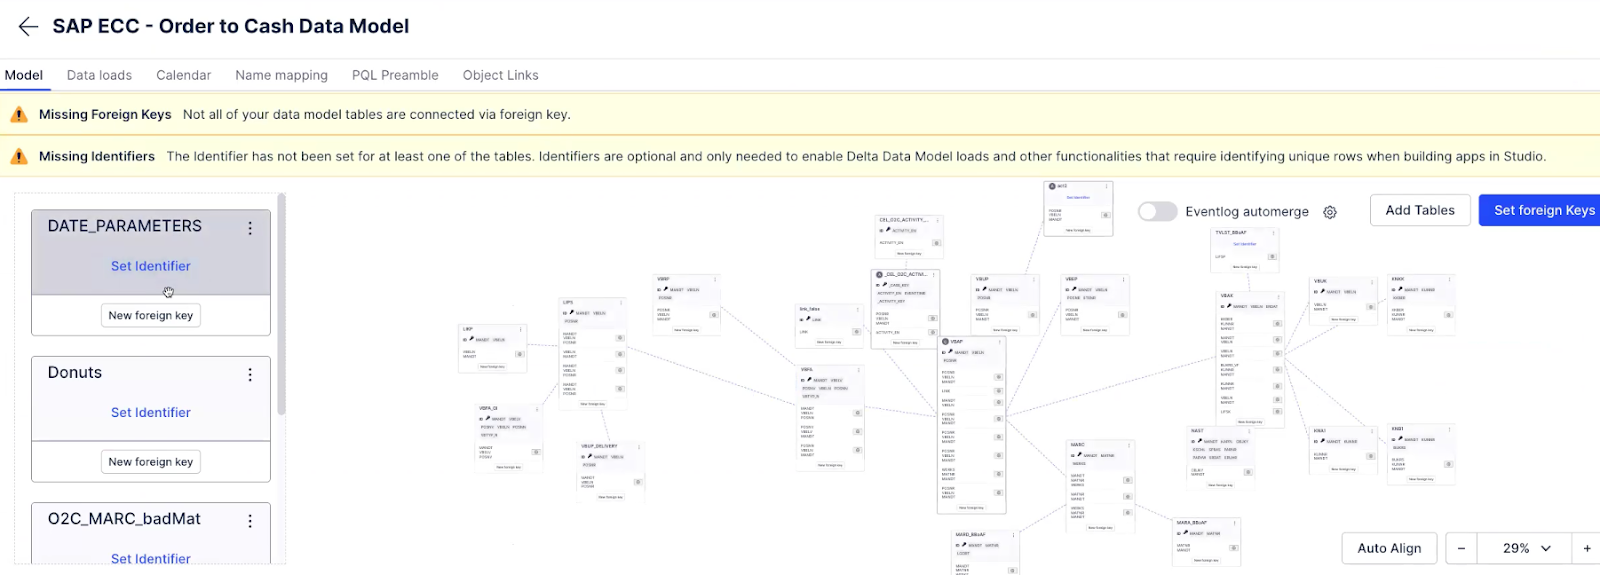
Task: Click the Add Tables button
Action: 1420,210
